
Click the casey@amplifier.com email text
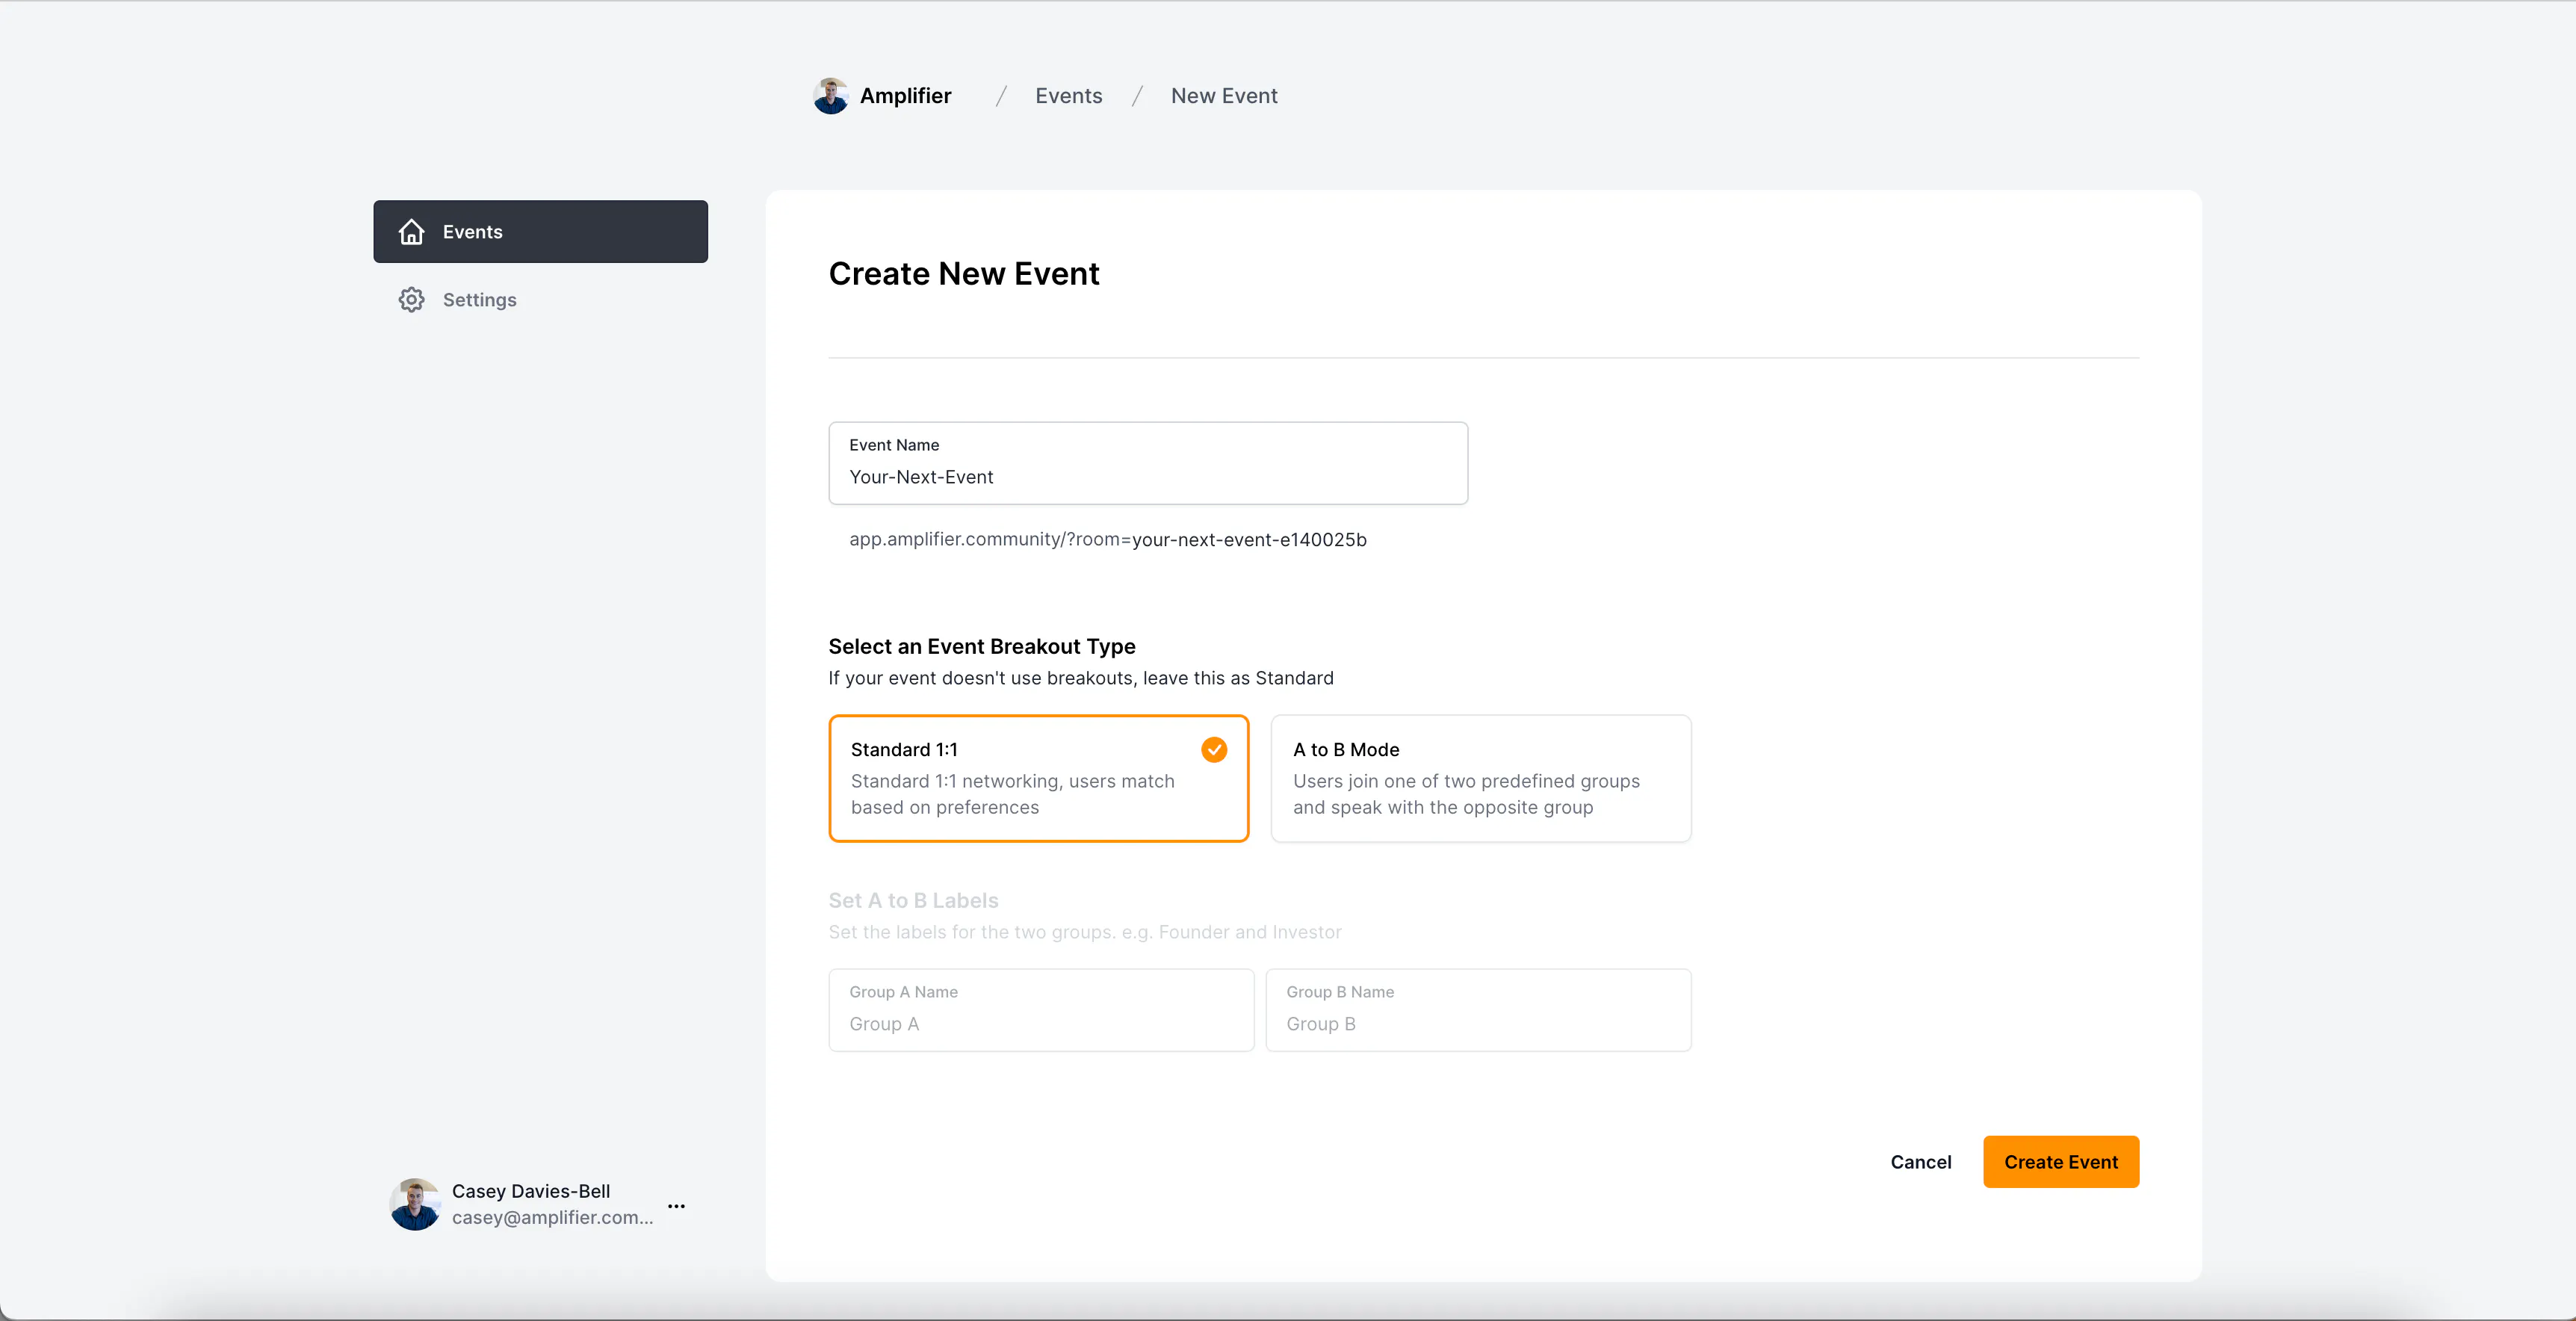[x=552, y=1217]
